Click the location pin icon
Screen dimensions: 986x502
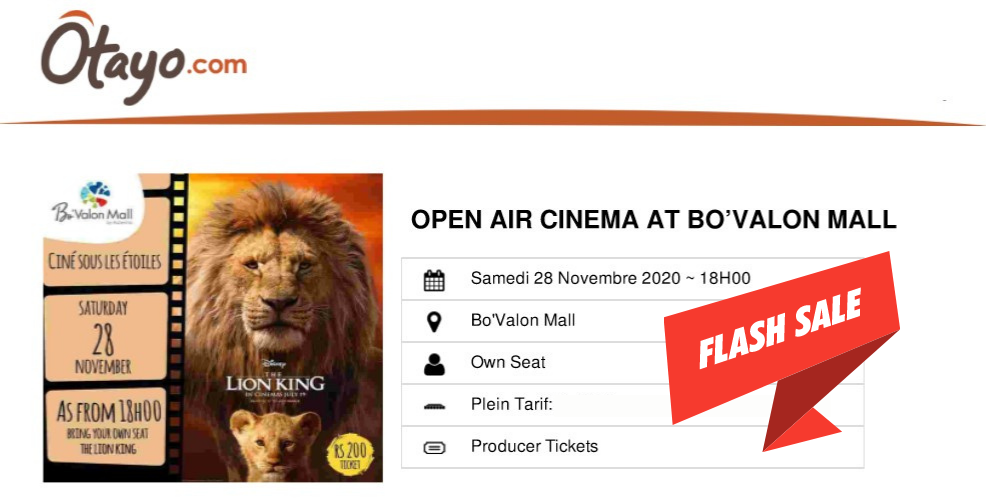434,321
